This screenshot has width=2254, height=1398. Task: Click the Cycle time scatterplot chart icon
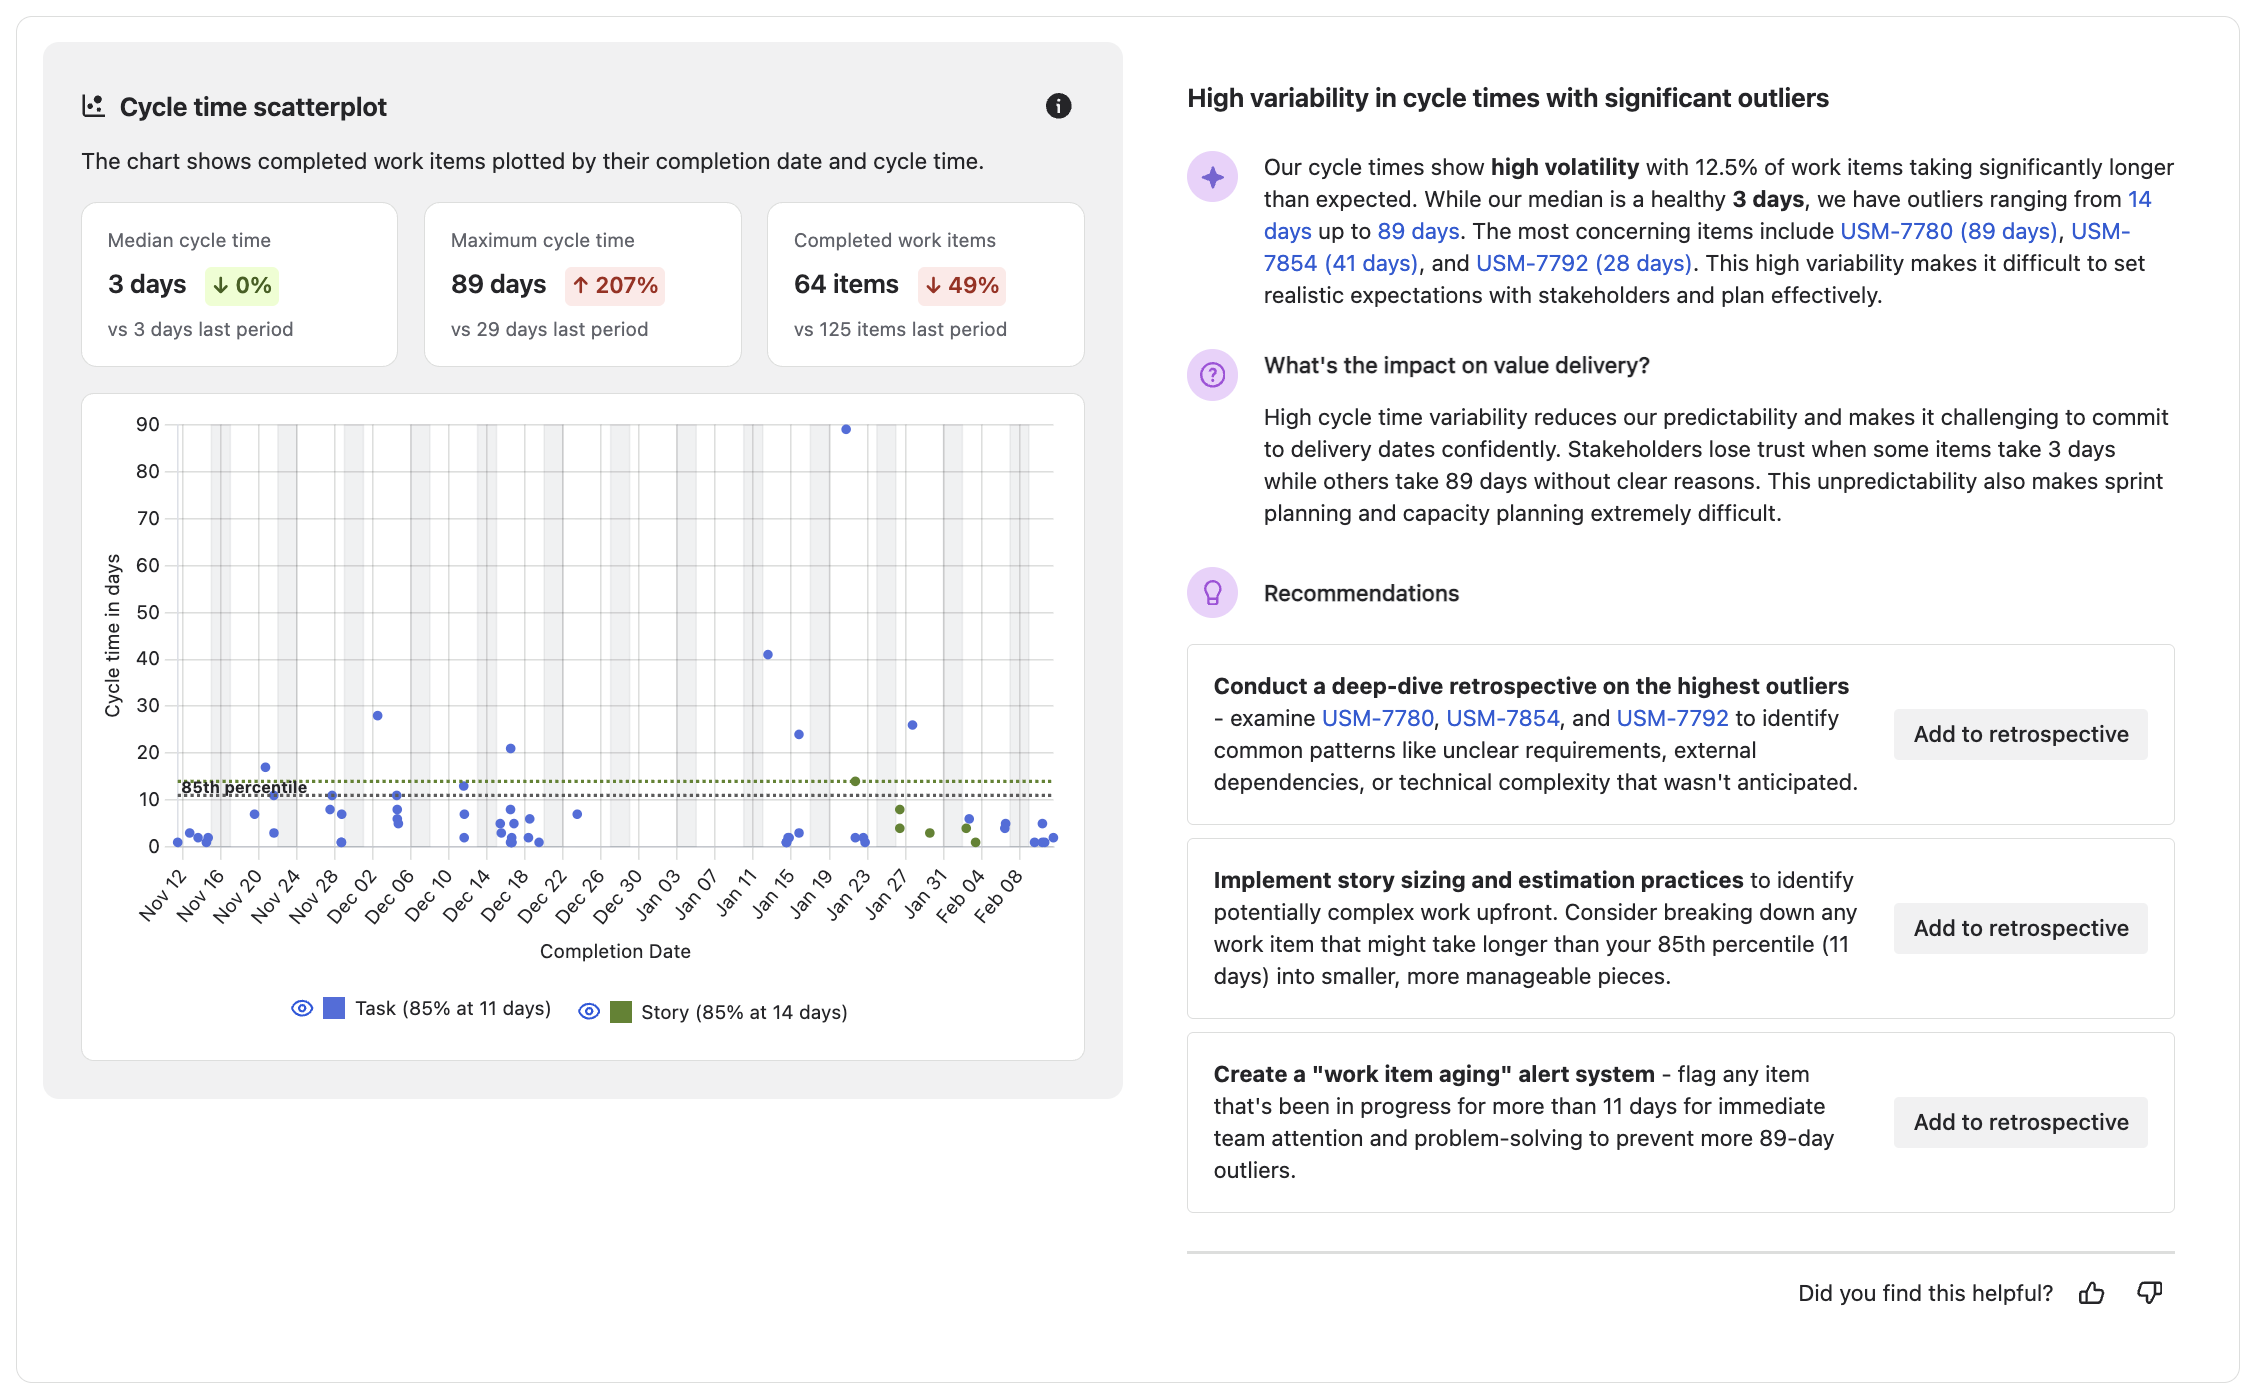pyautogui.click(x=95, y=106)
